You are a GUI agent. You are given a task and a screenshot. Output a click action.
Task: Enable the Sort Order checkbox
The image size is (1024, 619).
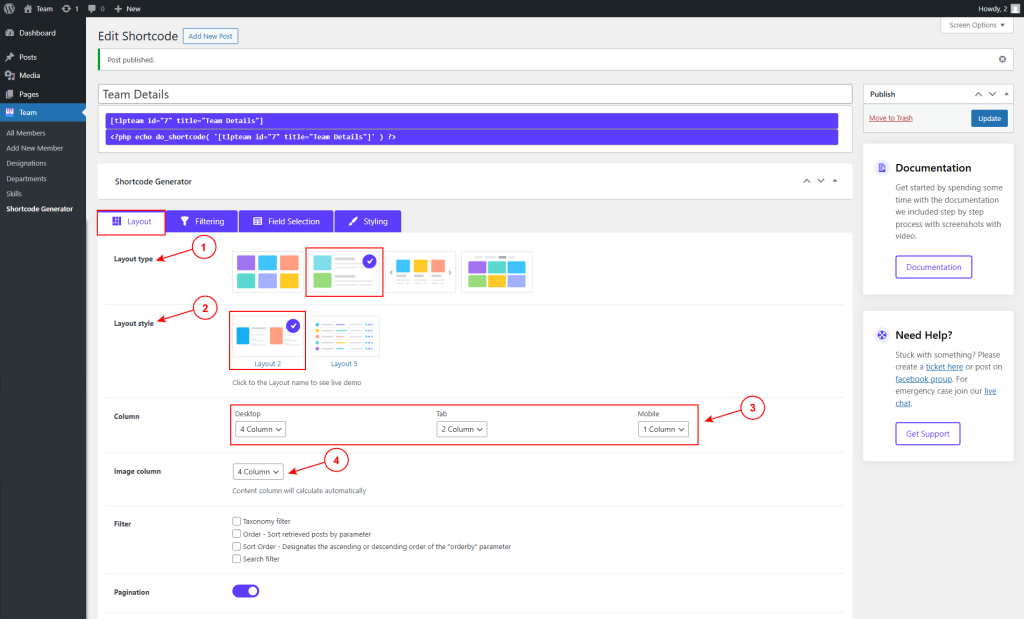pos(236,546)
